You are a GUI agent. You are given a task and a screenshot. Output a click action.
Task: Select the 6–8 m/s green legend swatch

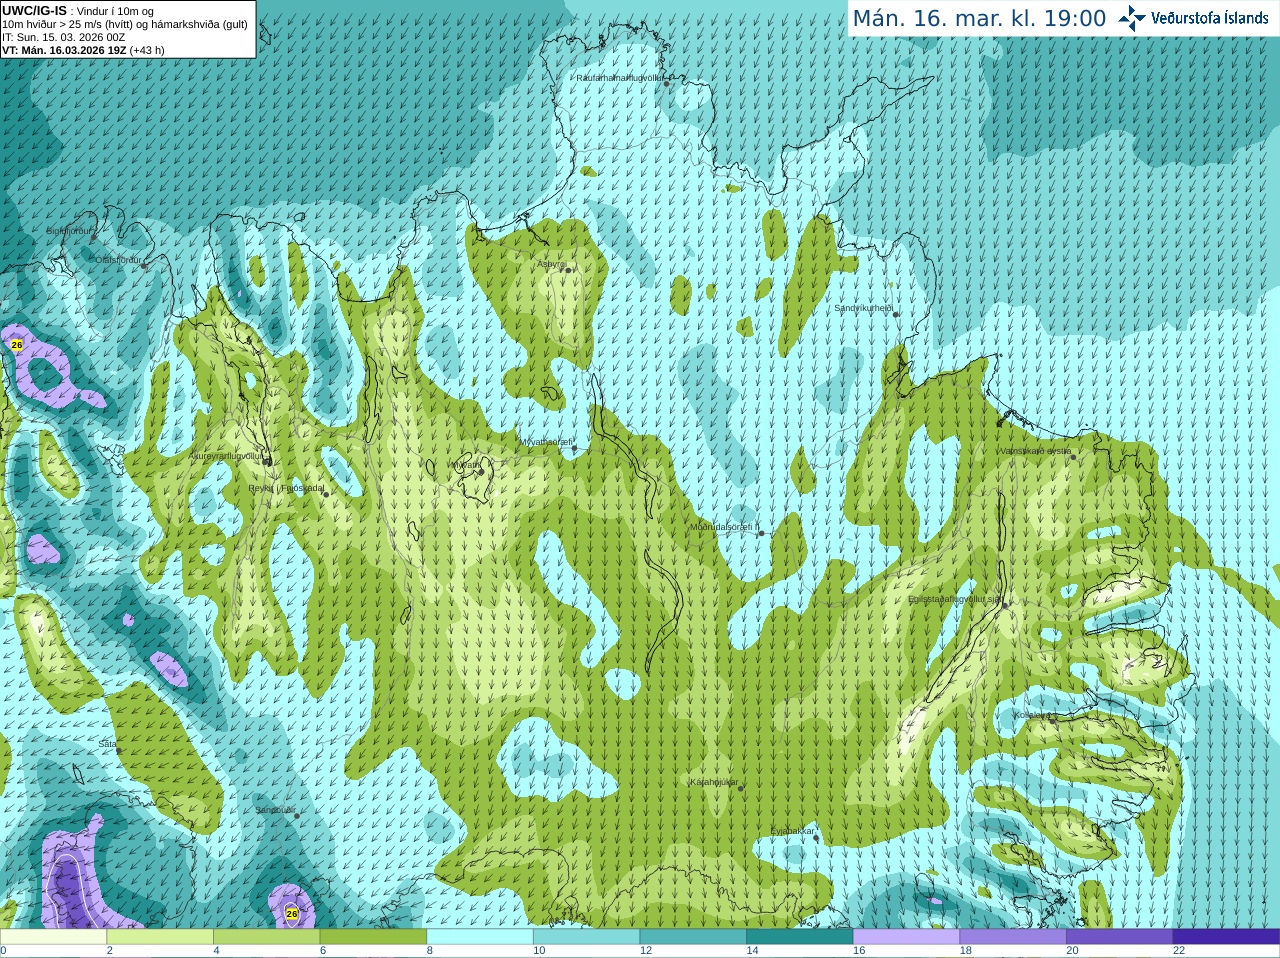pyautogui.click(x=373, y=937)
